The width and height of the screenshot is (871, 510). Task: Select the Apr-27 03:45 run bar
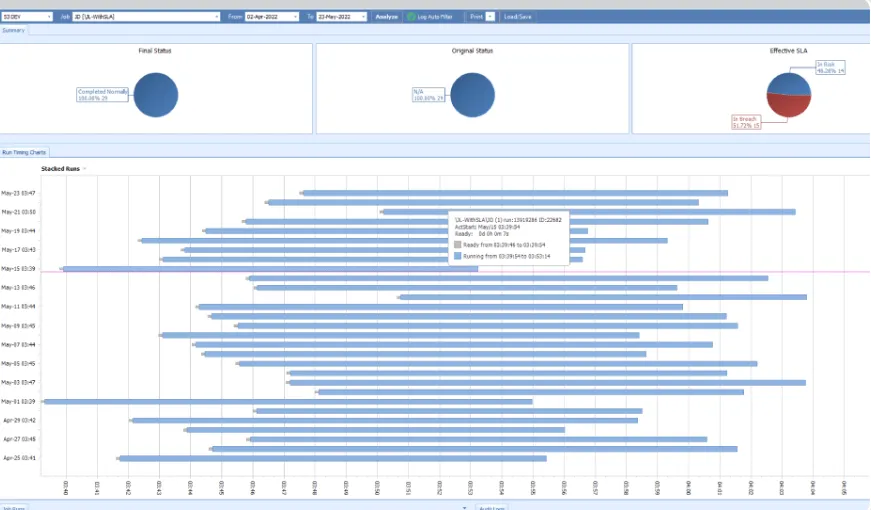(478, 439)
